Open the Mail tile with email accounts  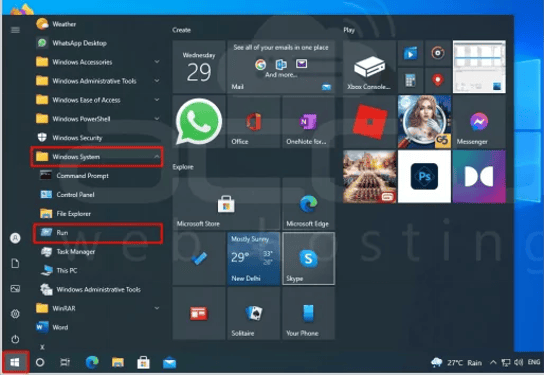pos(281,67)
